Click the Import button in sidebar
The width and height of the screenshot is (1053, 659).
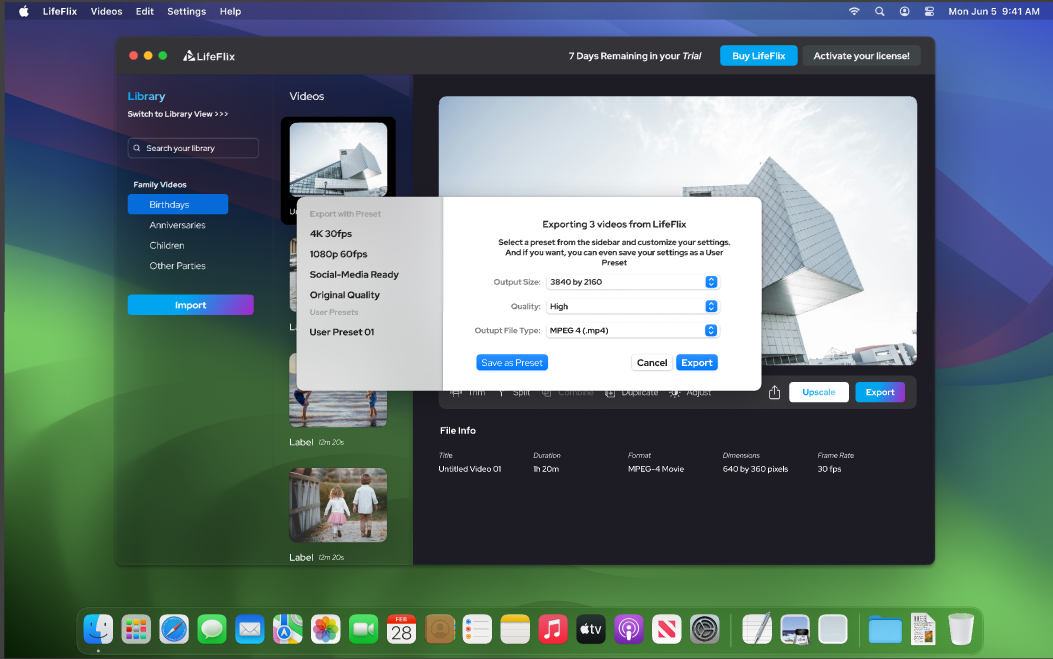(191, 305)
